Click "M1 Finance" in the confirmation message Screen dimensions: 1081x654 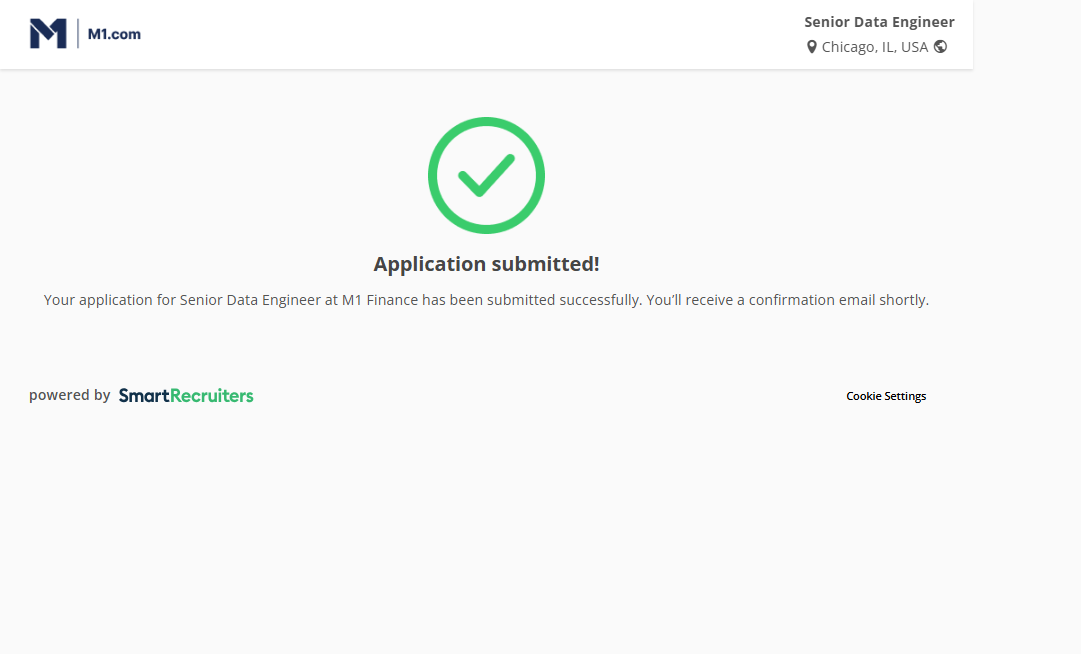pos(380,300)
